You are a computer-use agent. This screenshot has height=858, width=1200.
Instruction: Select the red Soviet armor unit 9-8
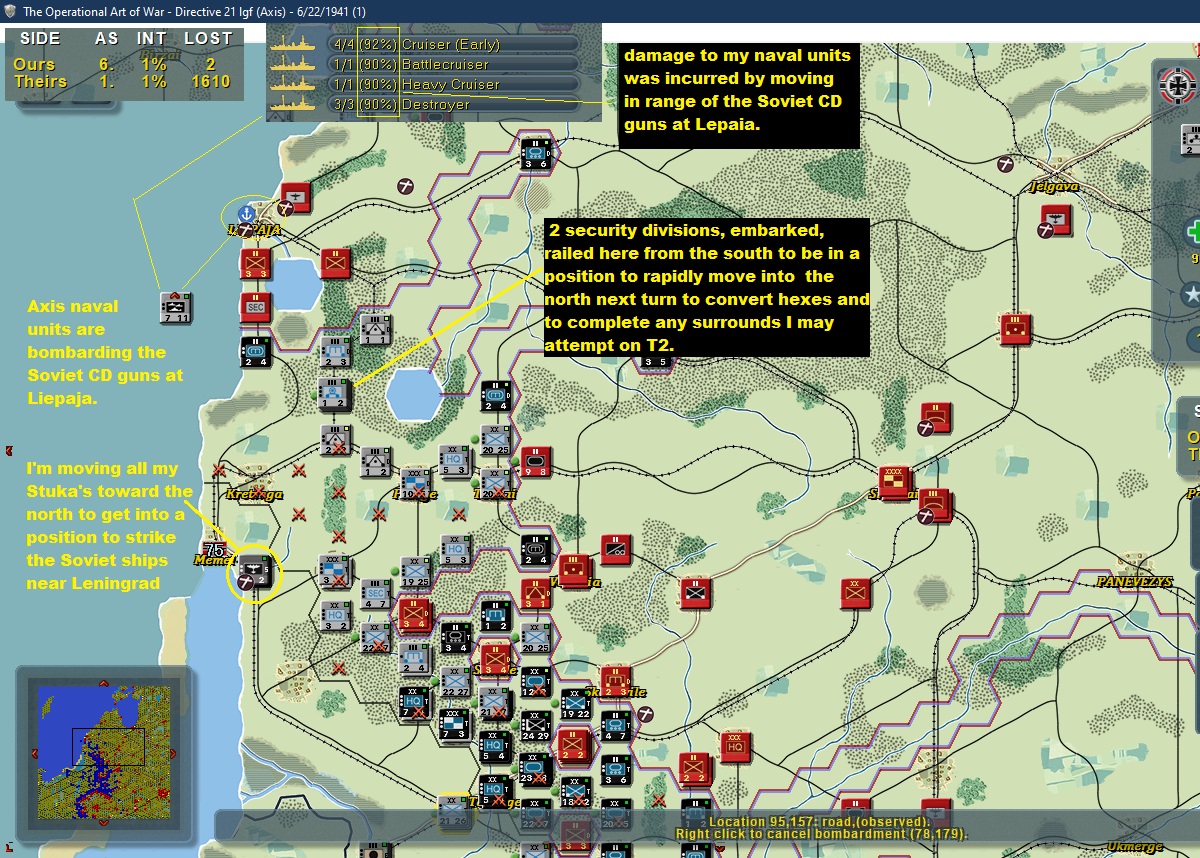[536, 462]
